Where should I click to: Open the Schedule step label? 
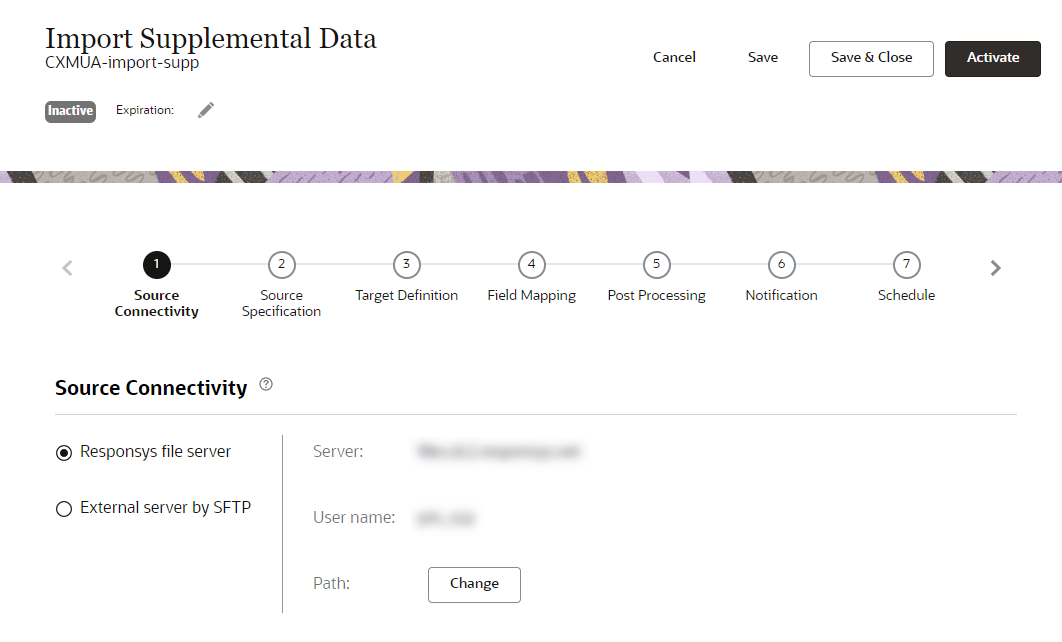coord(907,296)
